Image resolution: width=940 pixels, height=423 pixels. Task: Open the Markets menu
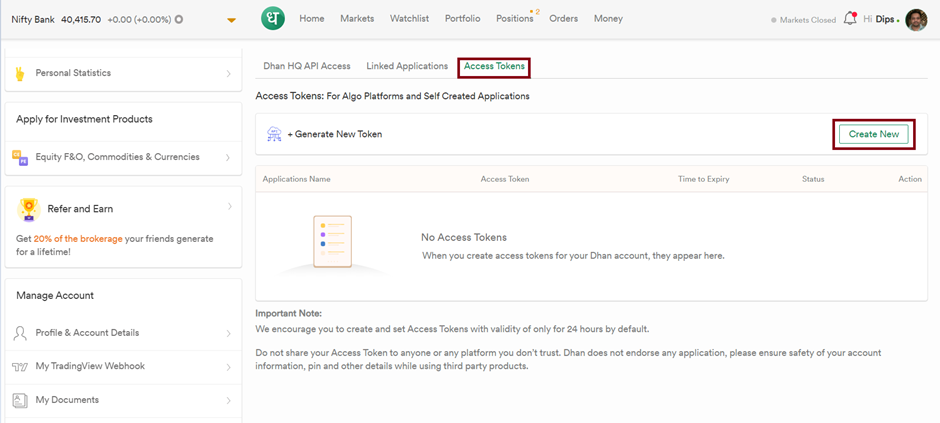coord(357,19)
